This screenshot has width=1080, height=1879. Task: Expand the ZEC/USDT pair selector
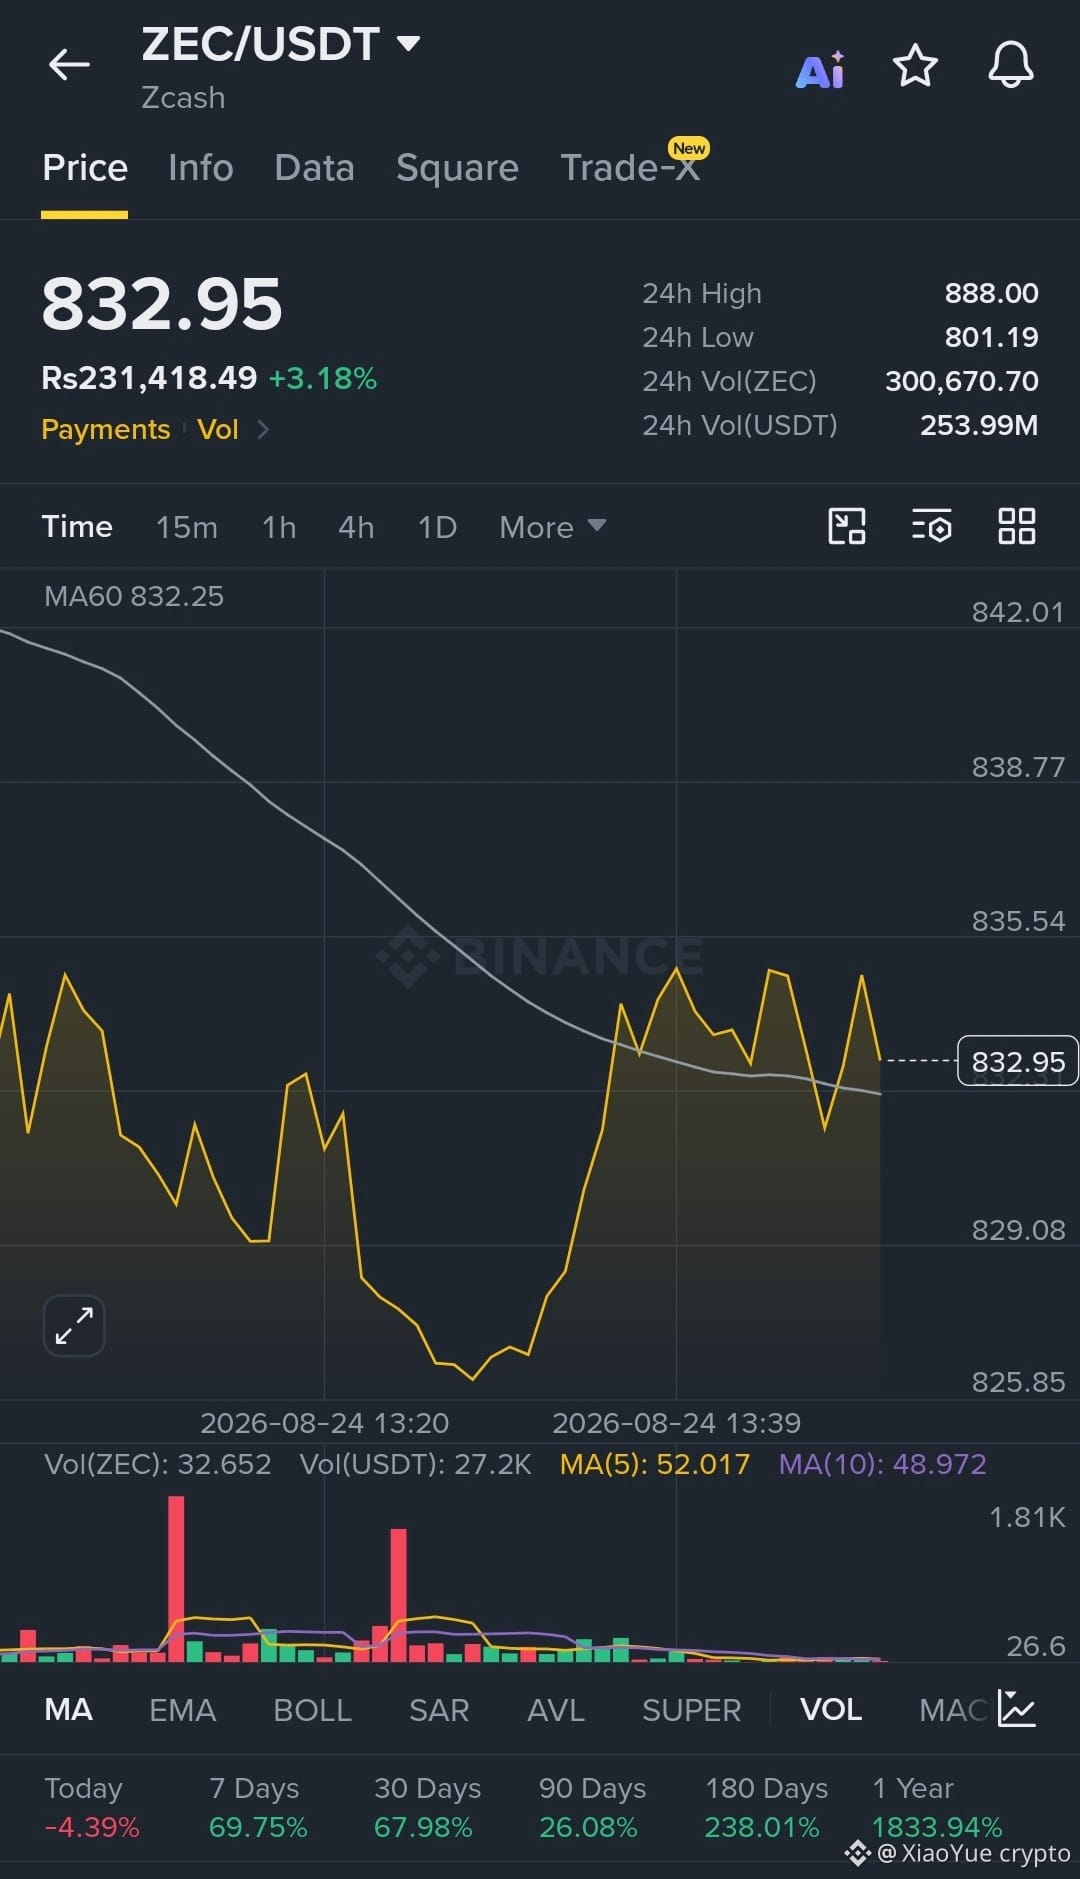(x=408, y=43)
